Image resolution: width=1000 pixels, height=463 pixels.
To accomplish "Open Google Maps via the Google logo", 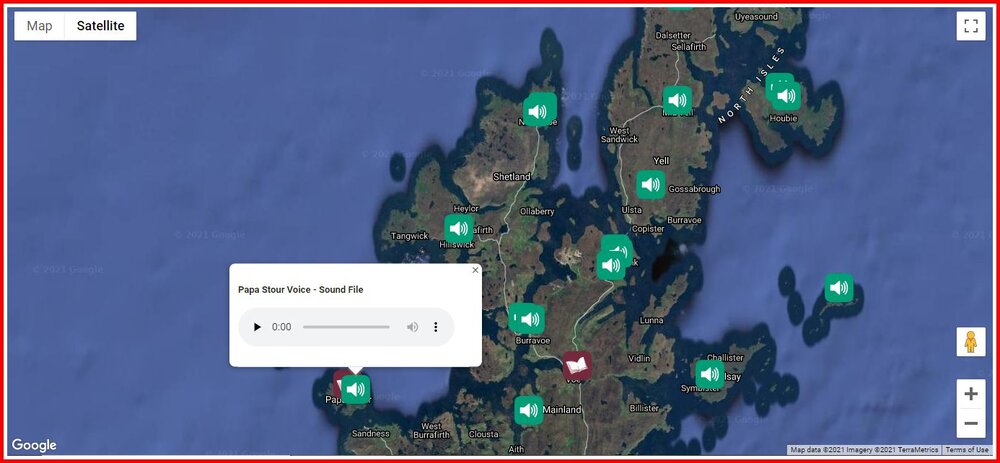I will 34,445.
